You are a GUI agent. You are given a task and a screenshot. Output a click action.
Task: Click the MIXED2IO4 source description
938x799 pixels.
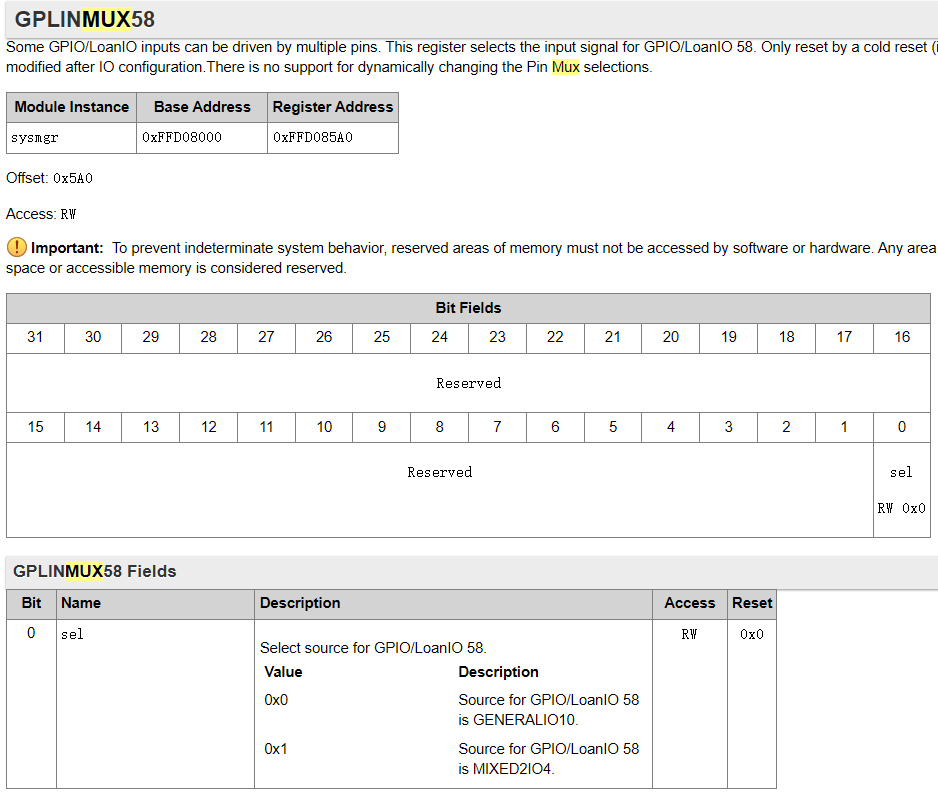(x=549, y=758)
